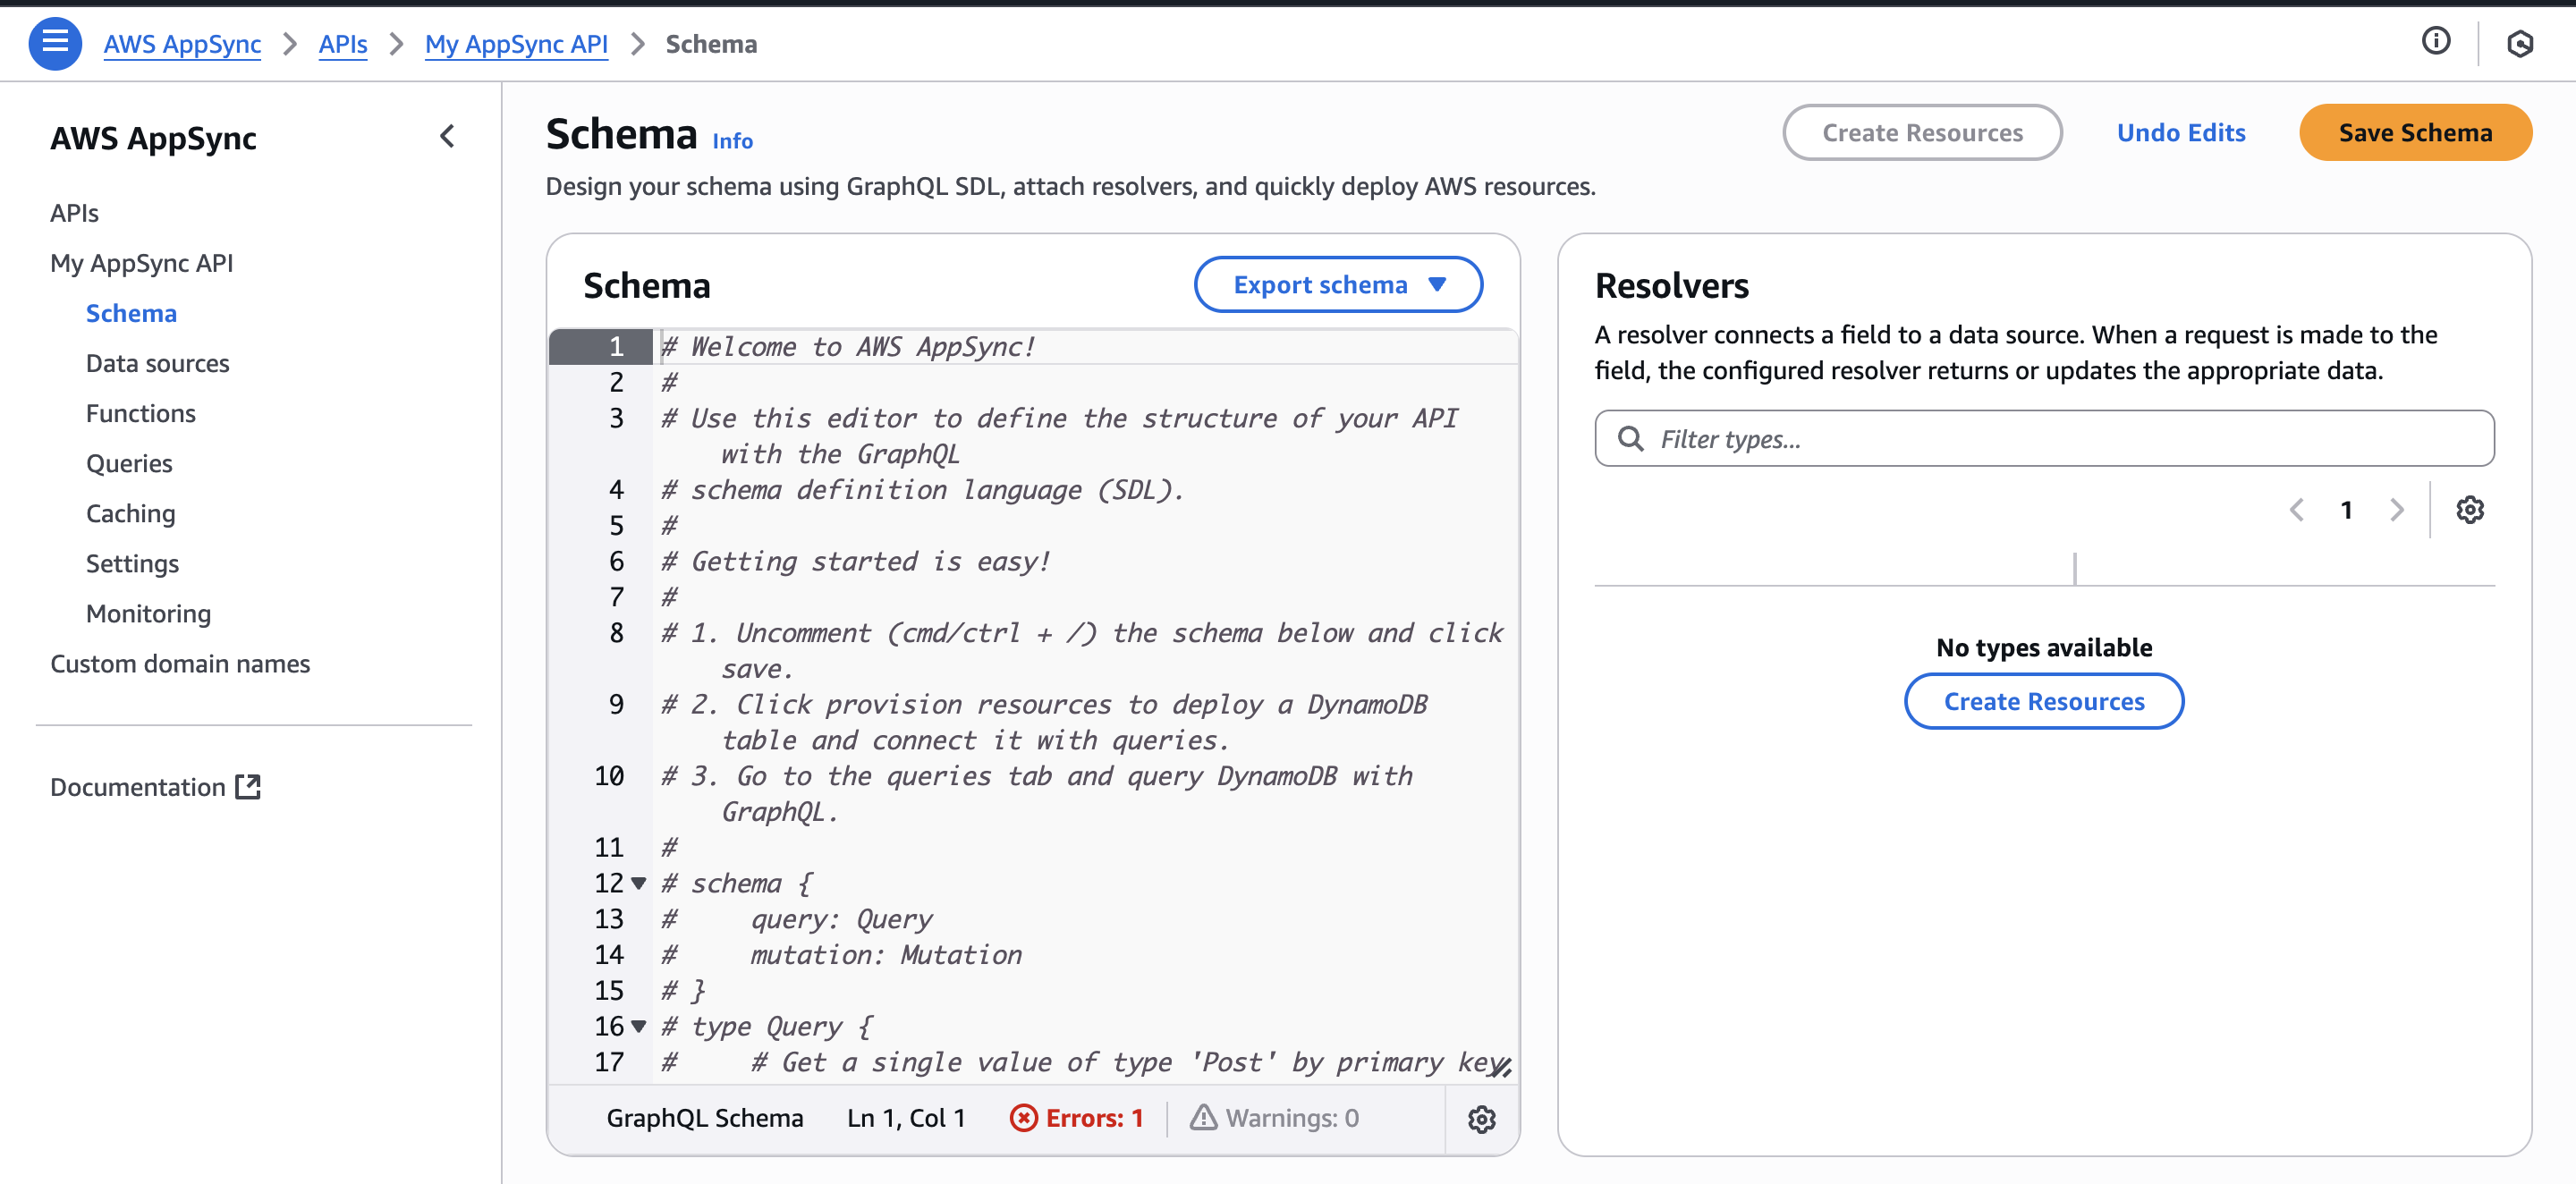Image resolution: width=2576 pixels, height=1184 pixels.
Task: Open Data sources in the sidebar
Action: (x=157, y=363)
